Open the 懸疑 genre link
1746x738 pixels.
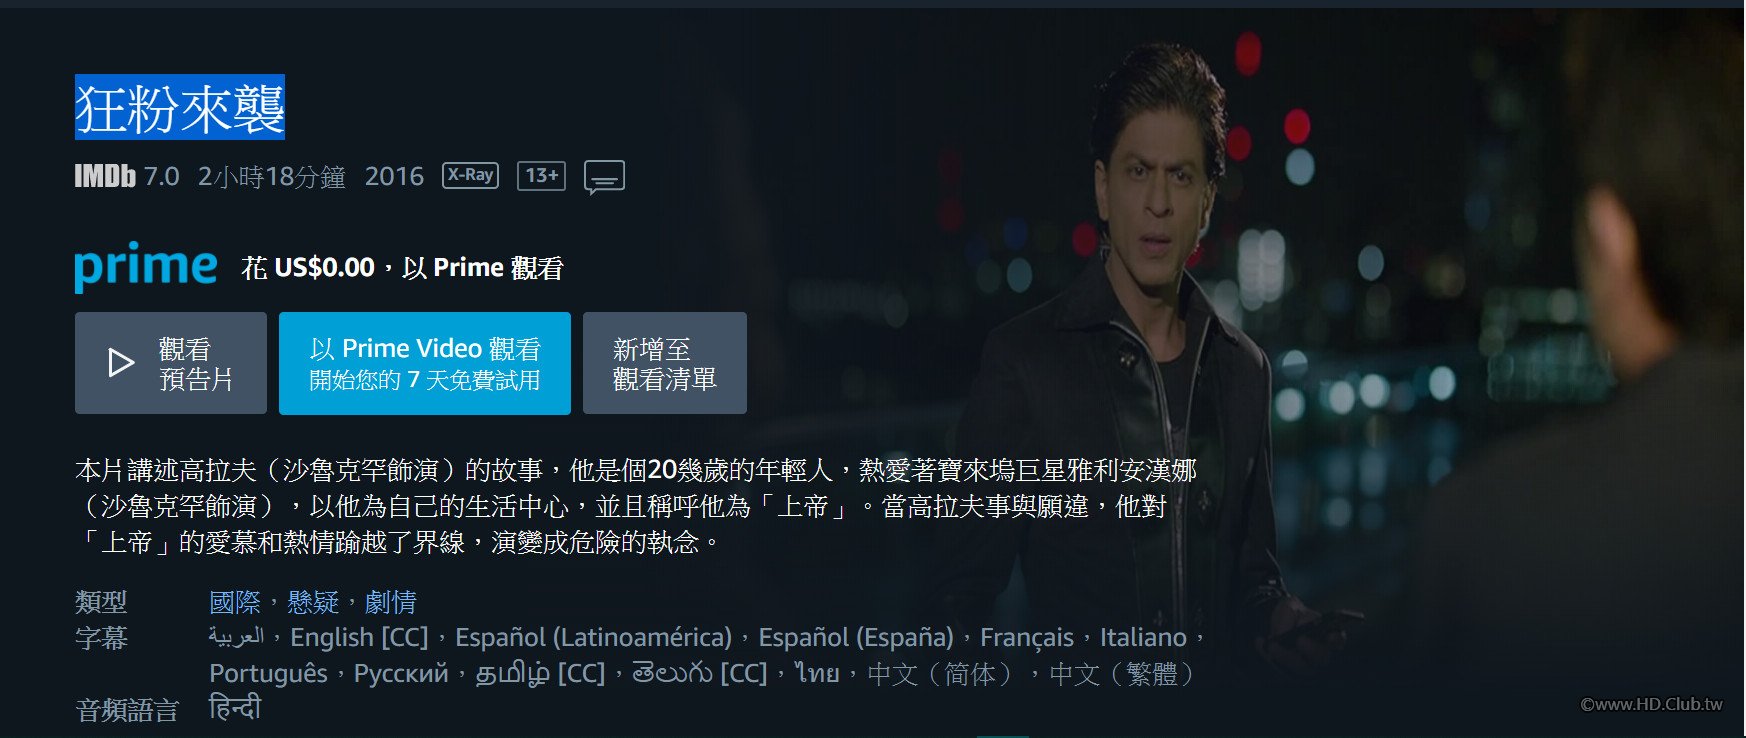point(313,602)
